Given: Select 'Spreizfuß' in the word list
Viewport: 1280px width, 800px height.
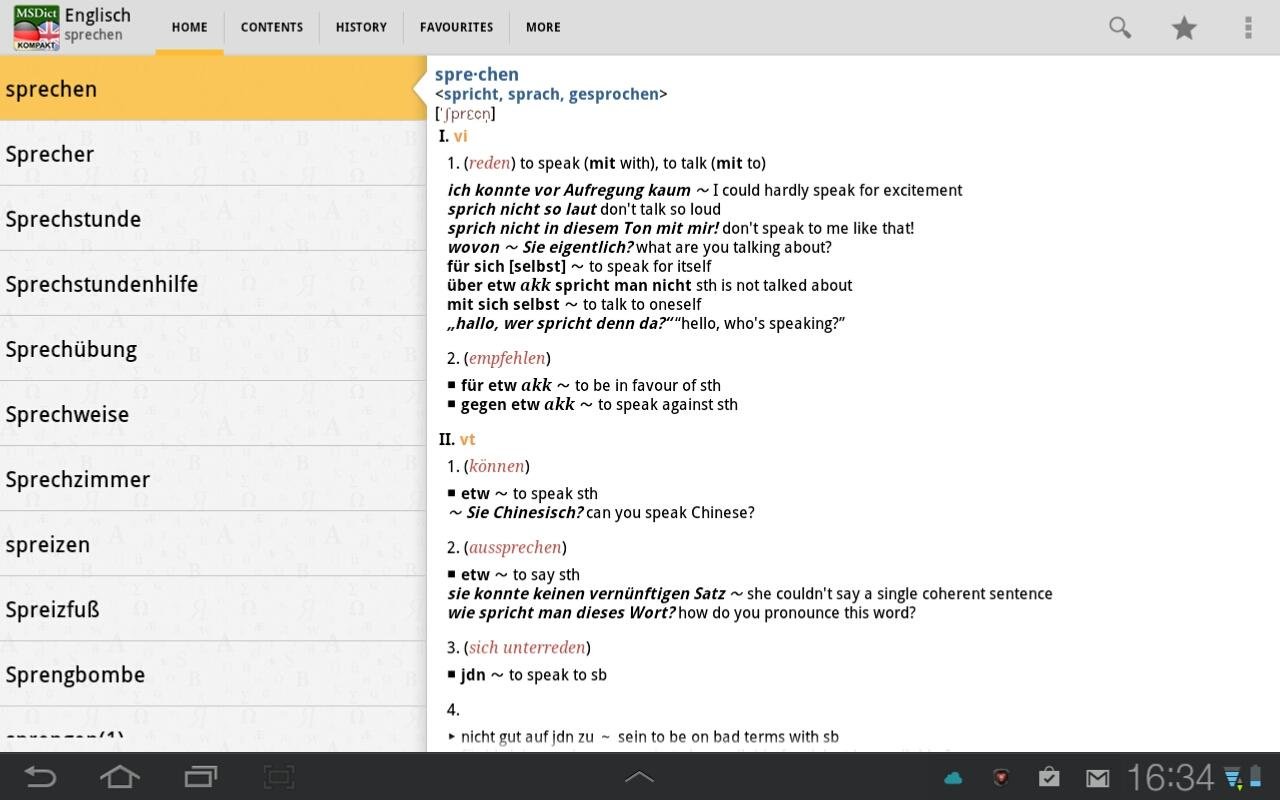Looking at the screenshot, I should click(x=213, y=608).
